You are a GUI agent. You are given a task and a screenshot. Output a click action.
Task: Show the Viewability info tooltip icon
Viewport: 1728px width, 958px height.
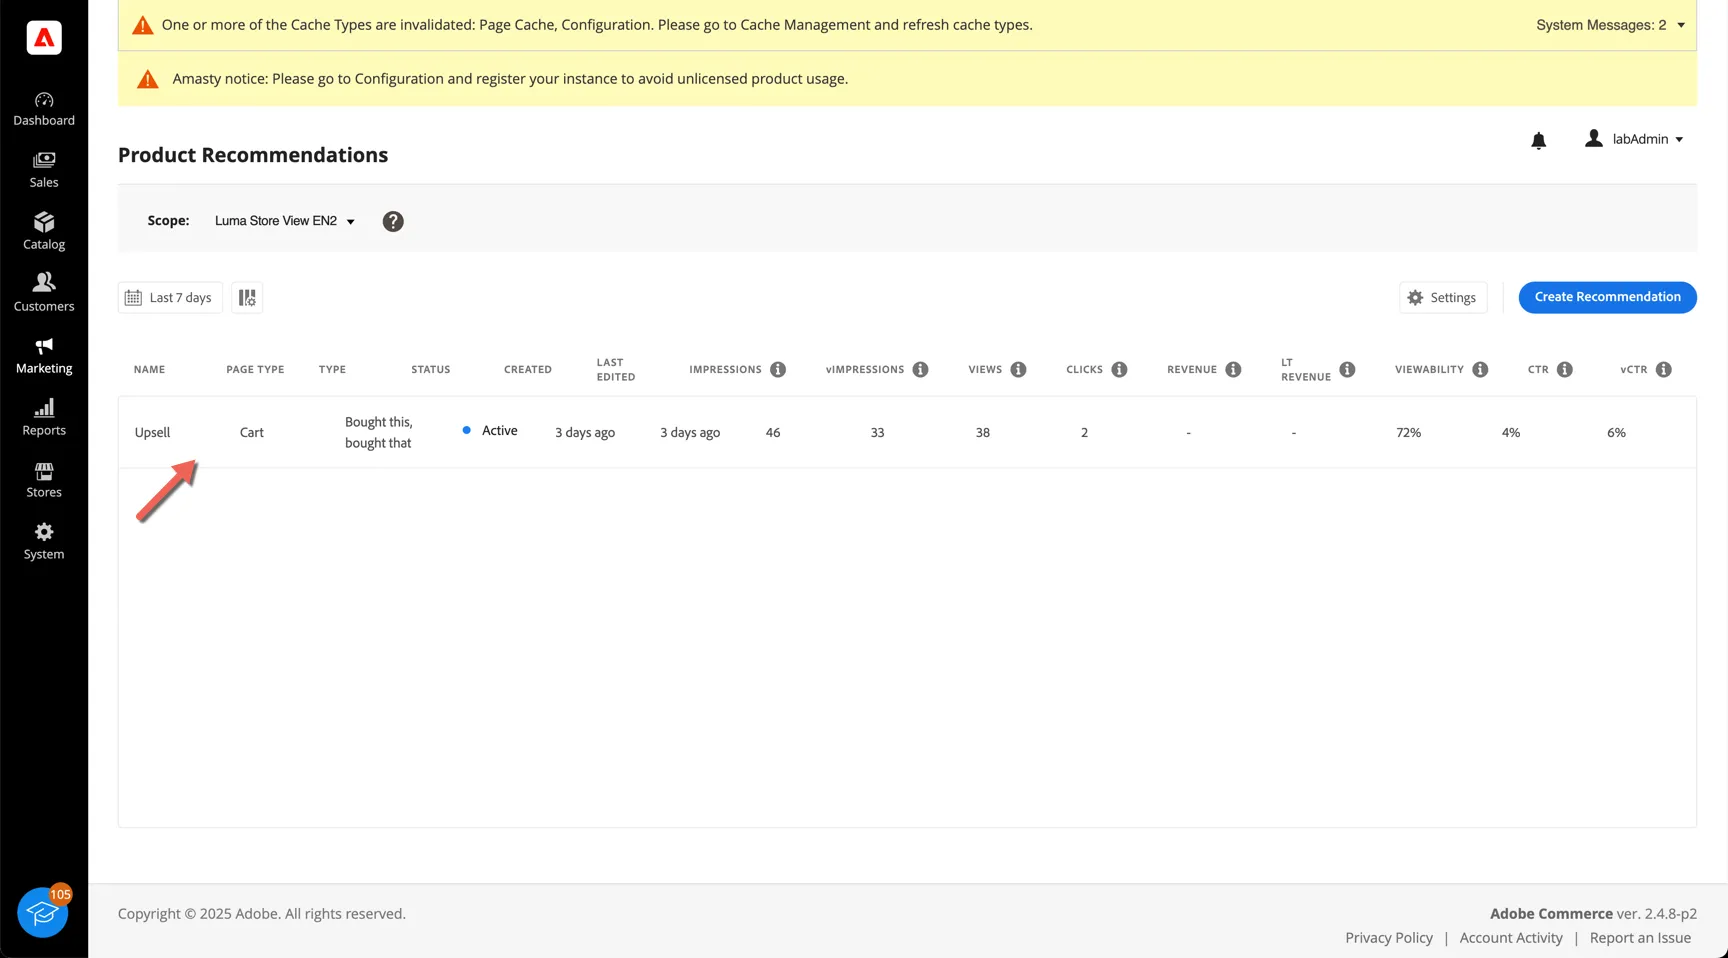point(1480,370)
